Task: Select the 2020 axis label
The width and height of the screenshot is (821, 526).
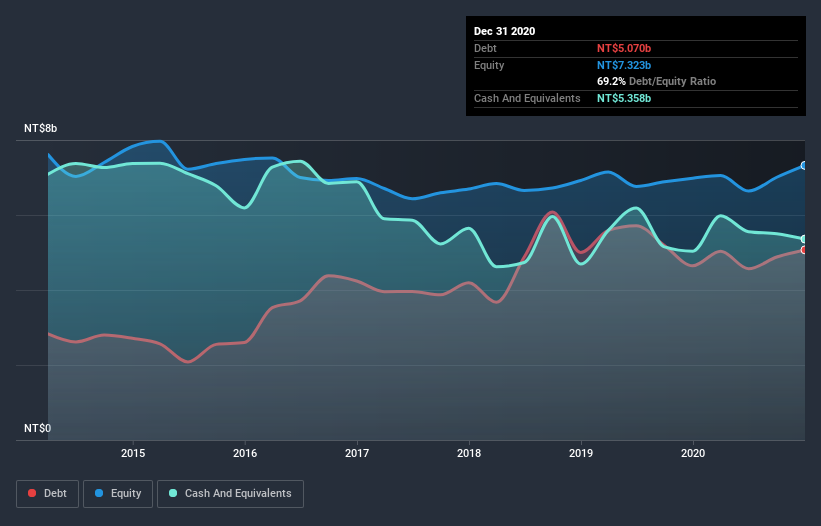Action: (693, 453)
